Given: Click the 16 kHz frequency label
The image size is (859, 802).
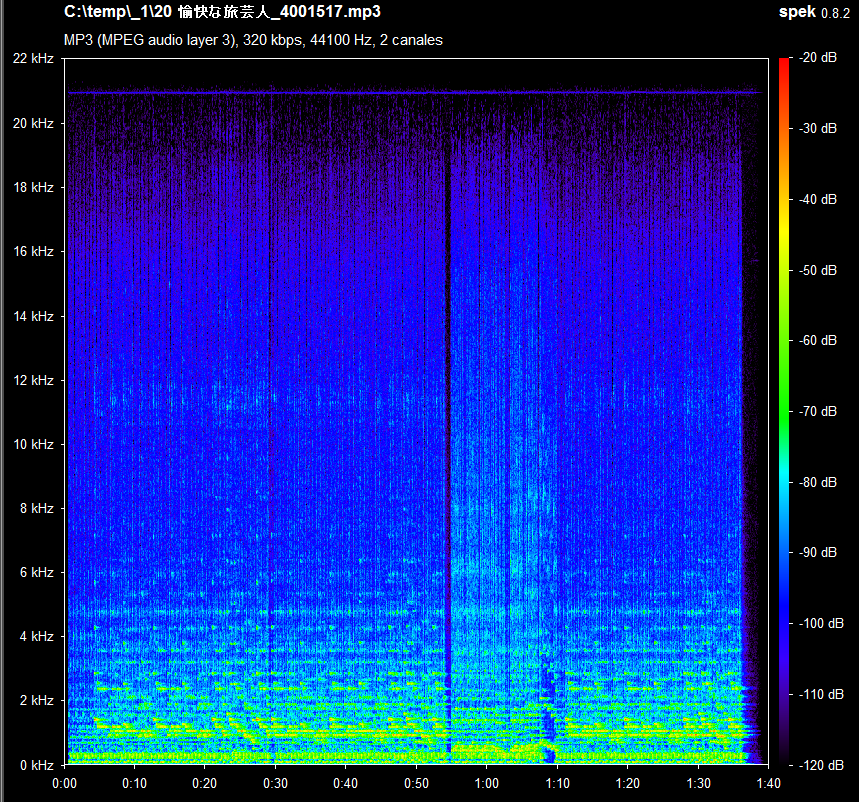Looking at the screenshot, I should pyautogui.click(x=33, y=251).
